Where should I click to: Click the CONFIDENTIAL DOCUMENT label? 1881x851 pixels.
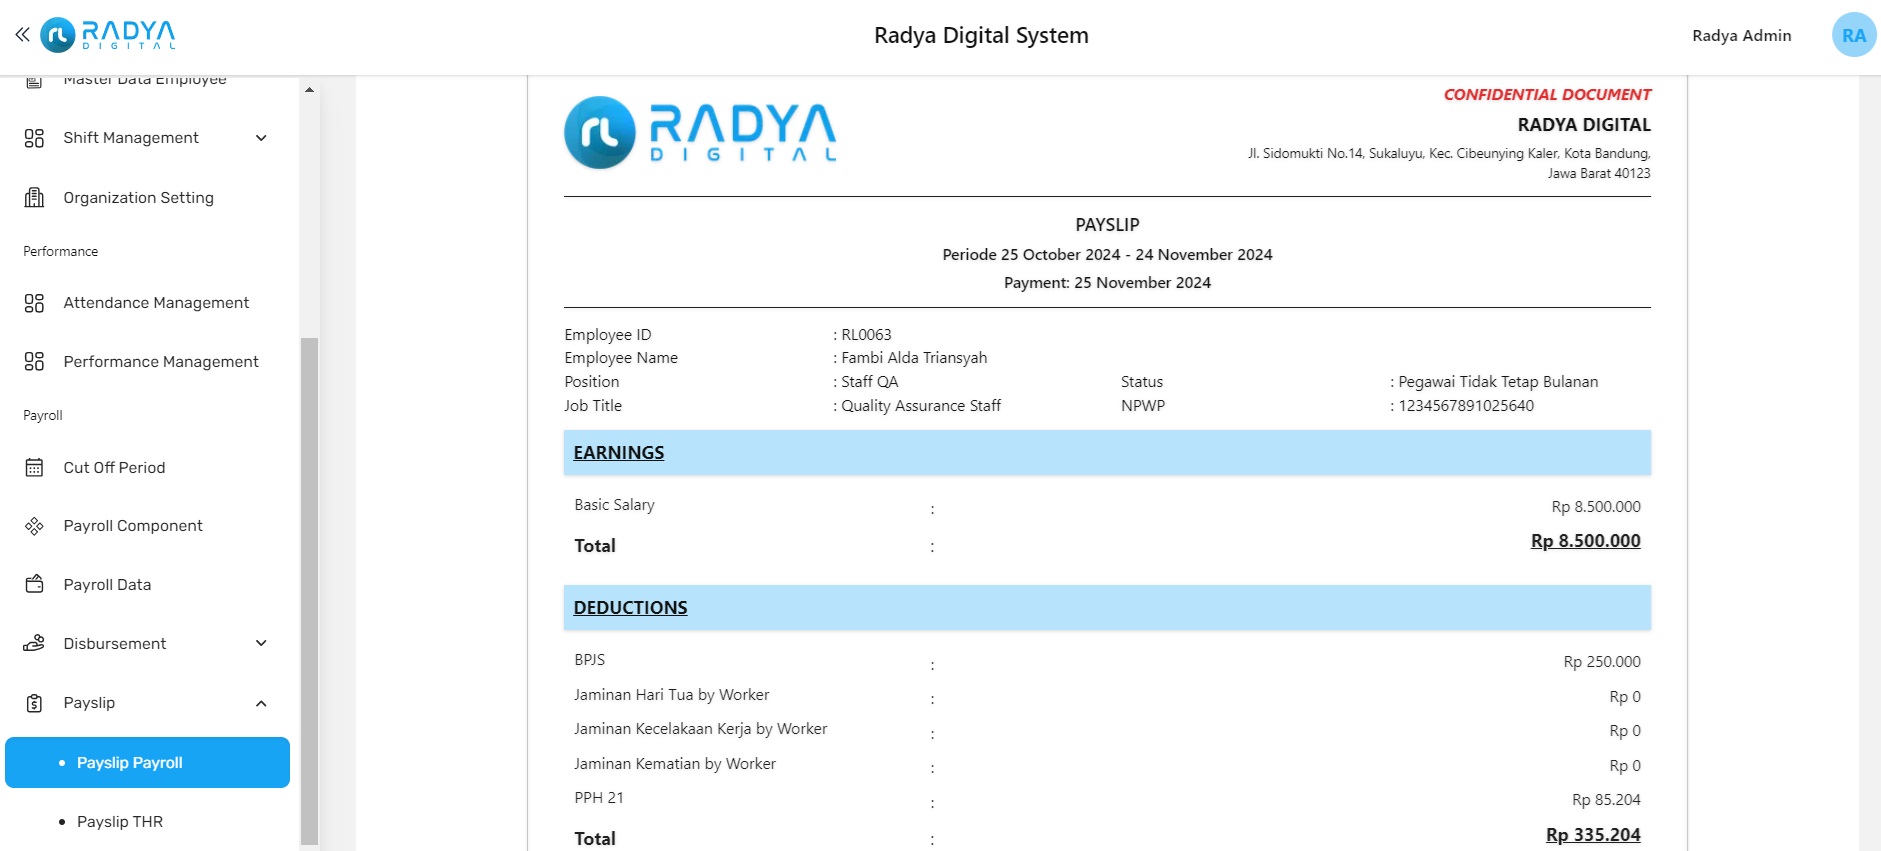coord(1547,95)
